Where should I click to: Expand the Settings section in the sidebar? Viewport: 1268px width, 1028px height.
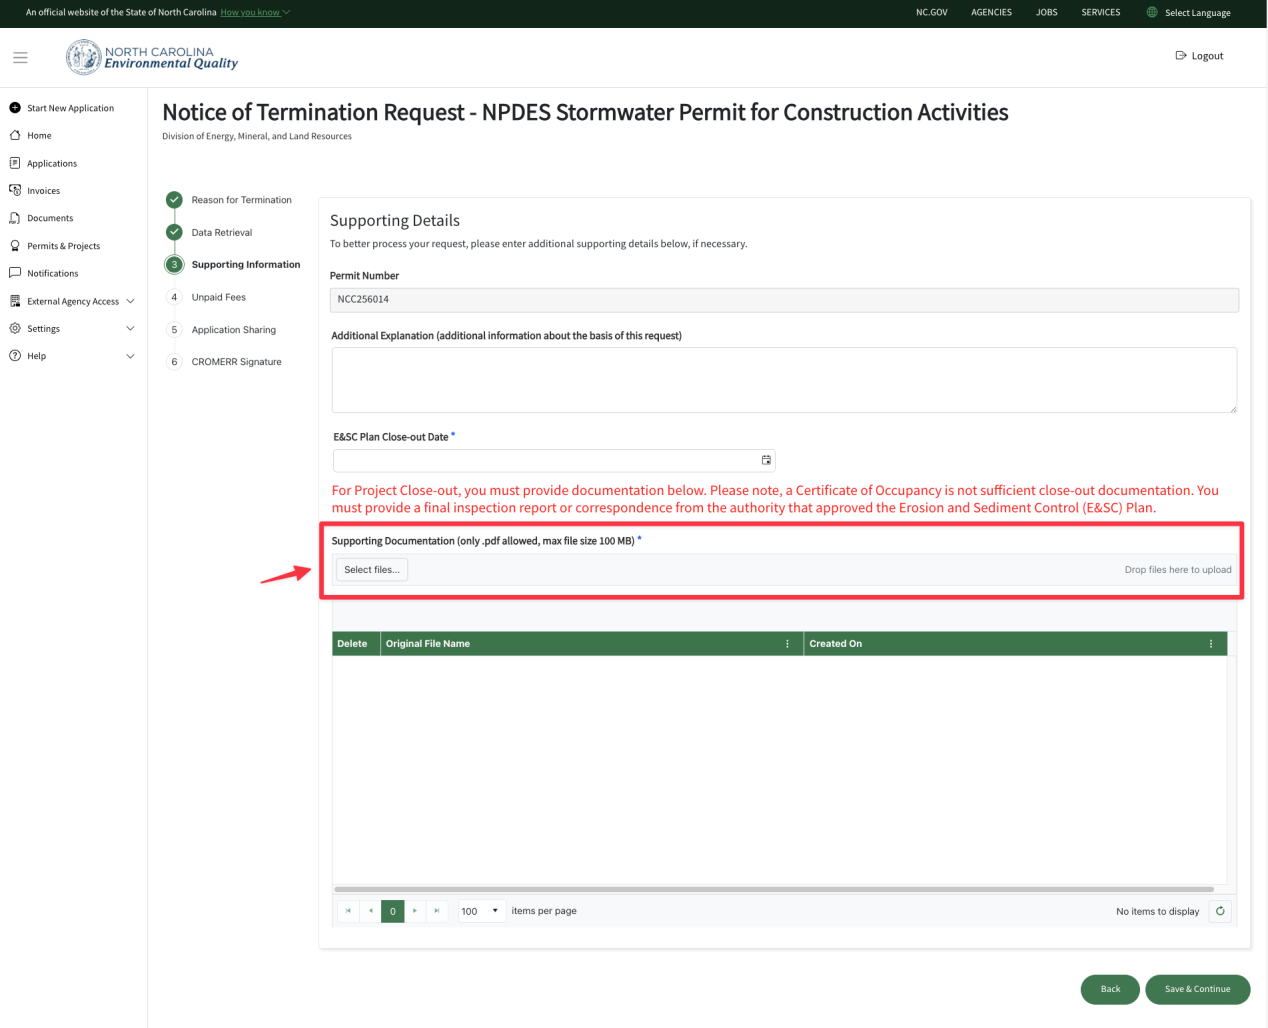click(x=130, y=328)
